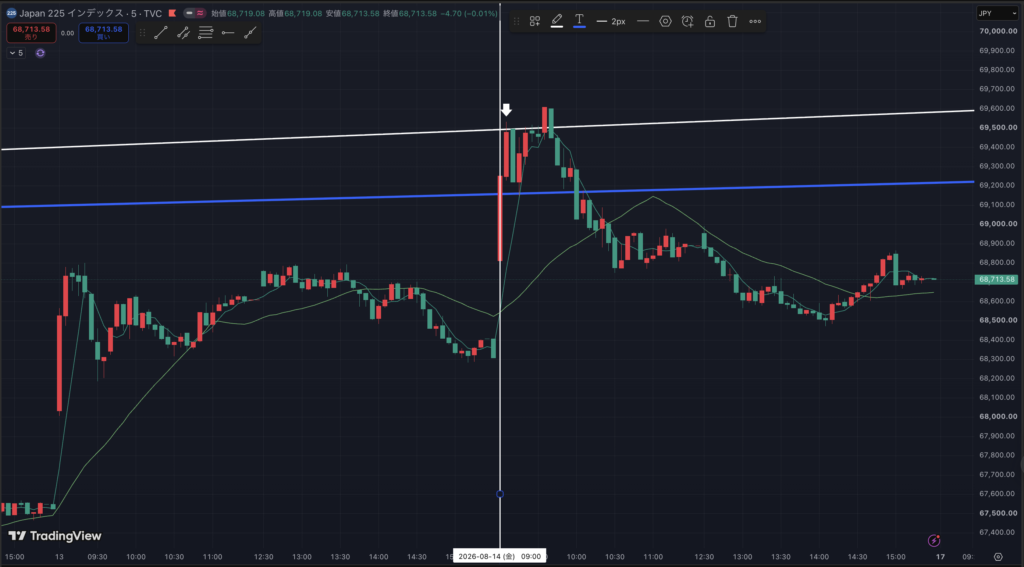The width and height of the screenshot is (1024, 567).
Task: Add alert with the alarm clock icon
Action: 687,22
